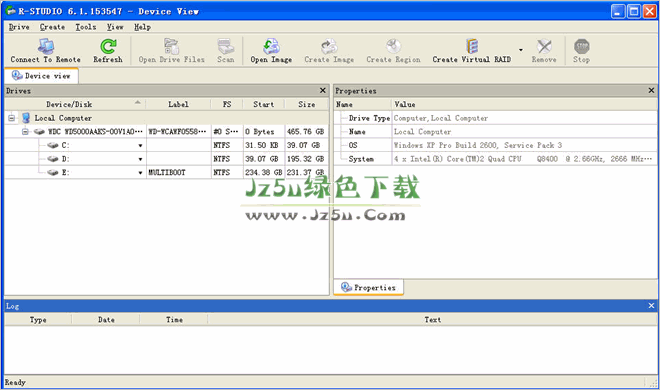Click the Local Computer name value
Screen dimensions: 660x390
pyautogui.click(x=422, y=132)
